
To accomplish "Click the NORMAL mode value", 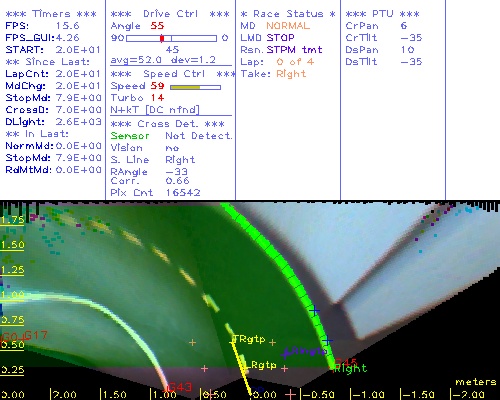I will (288, 26).
